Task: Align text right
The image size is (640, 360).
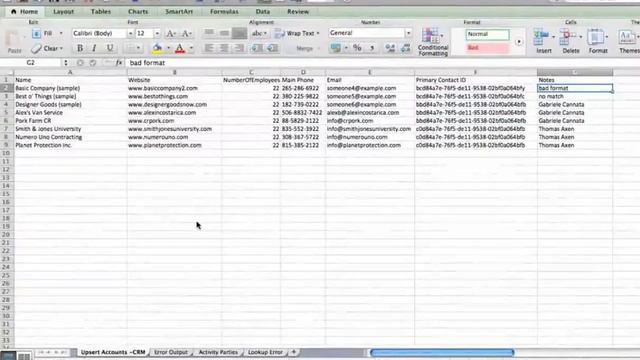Action: pyautogui.click(x=239, y=48)
